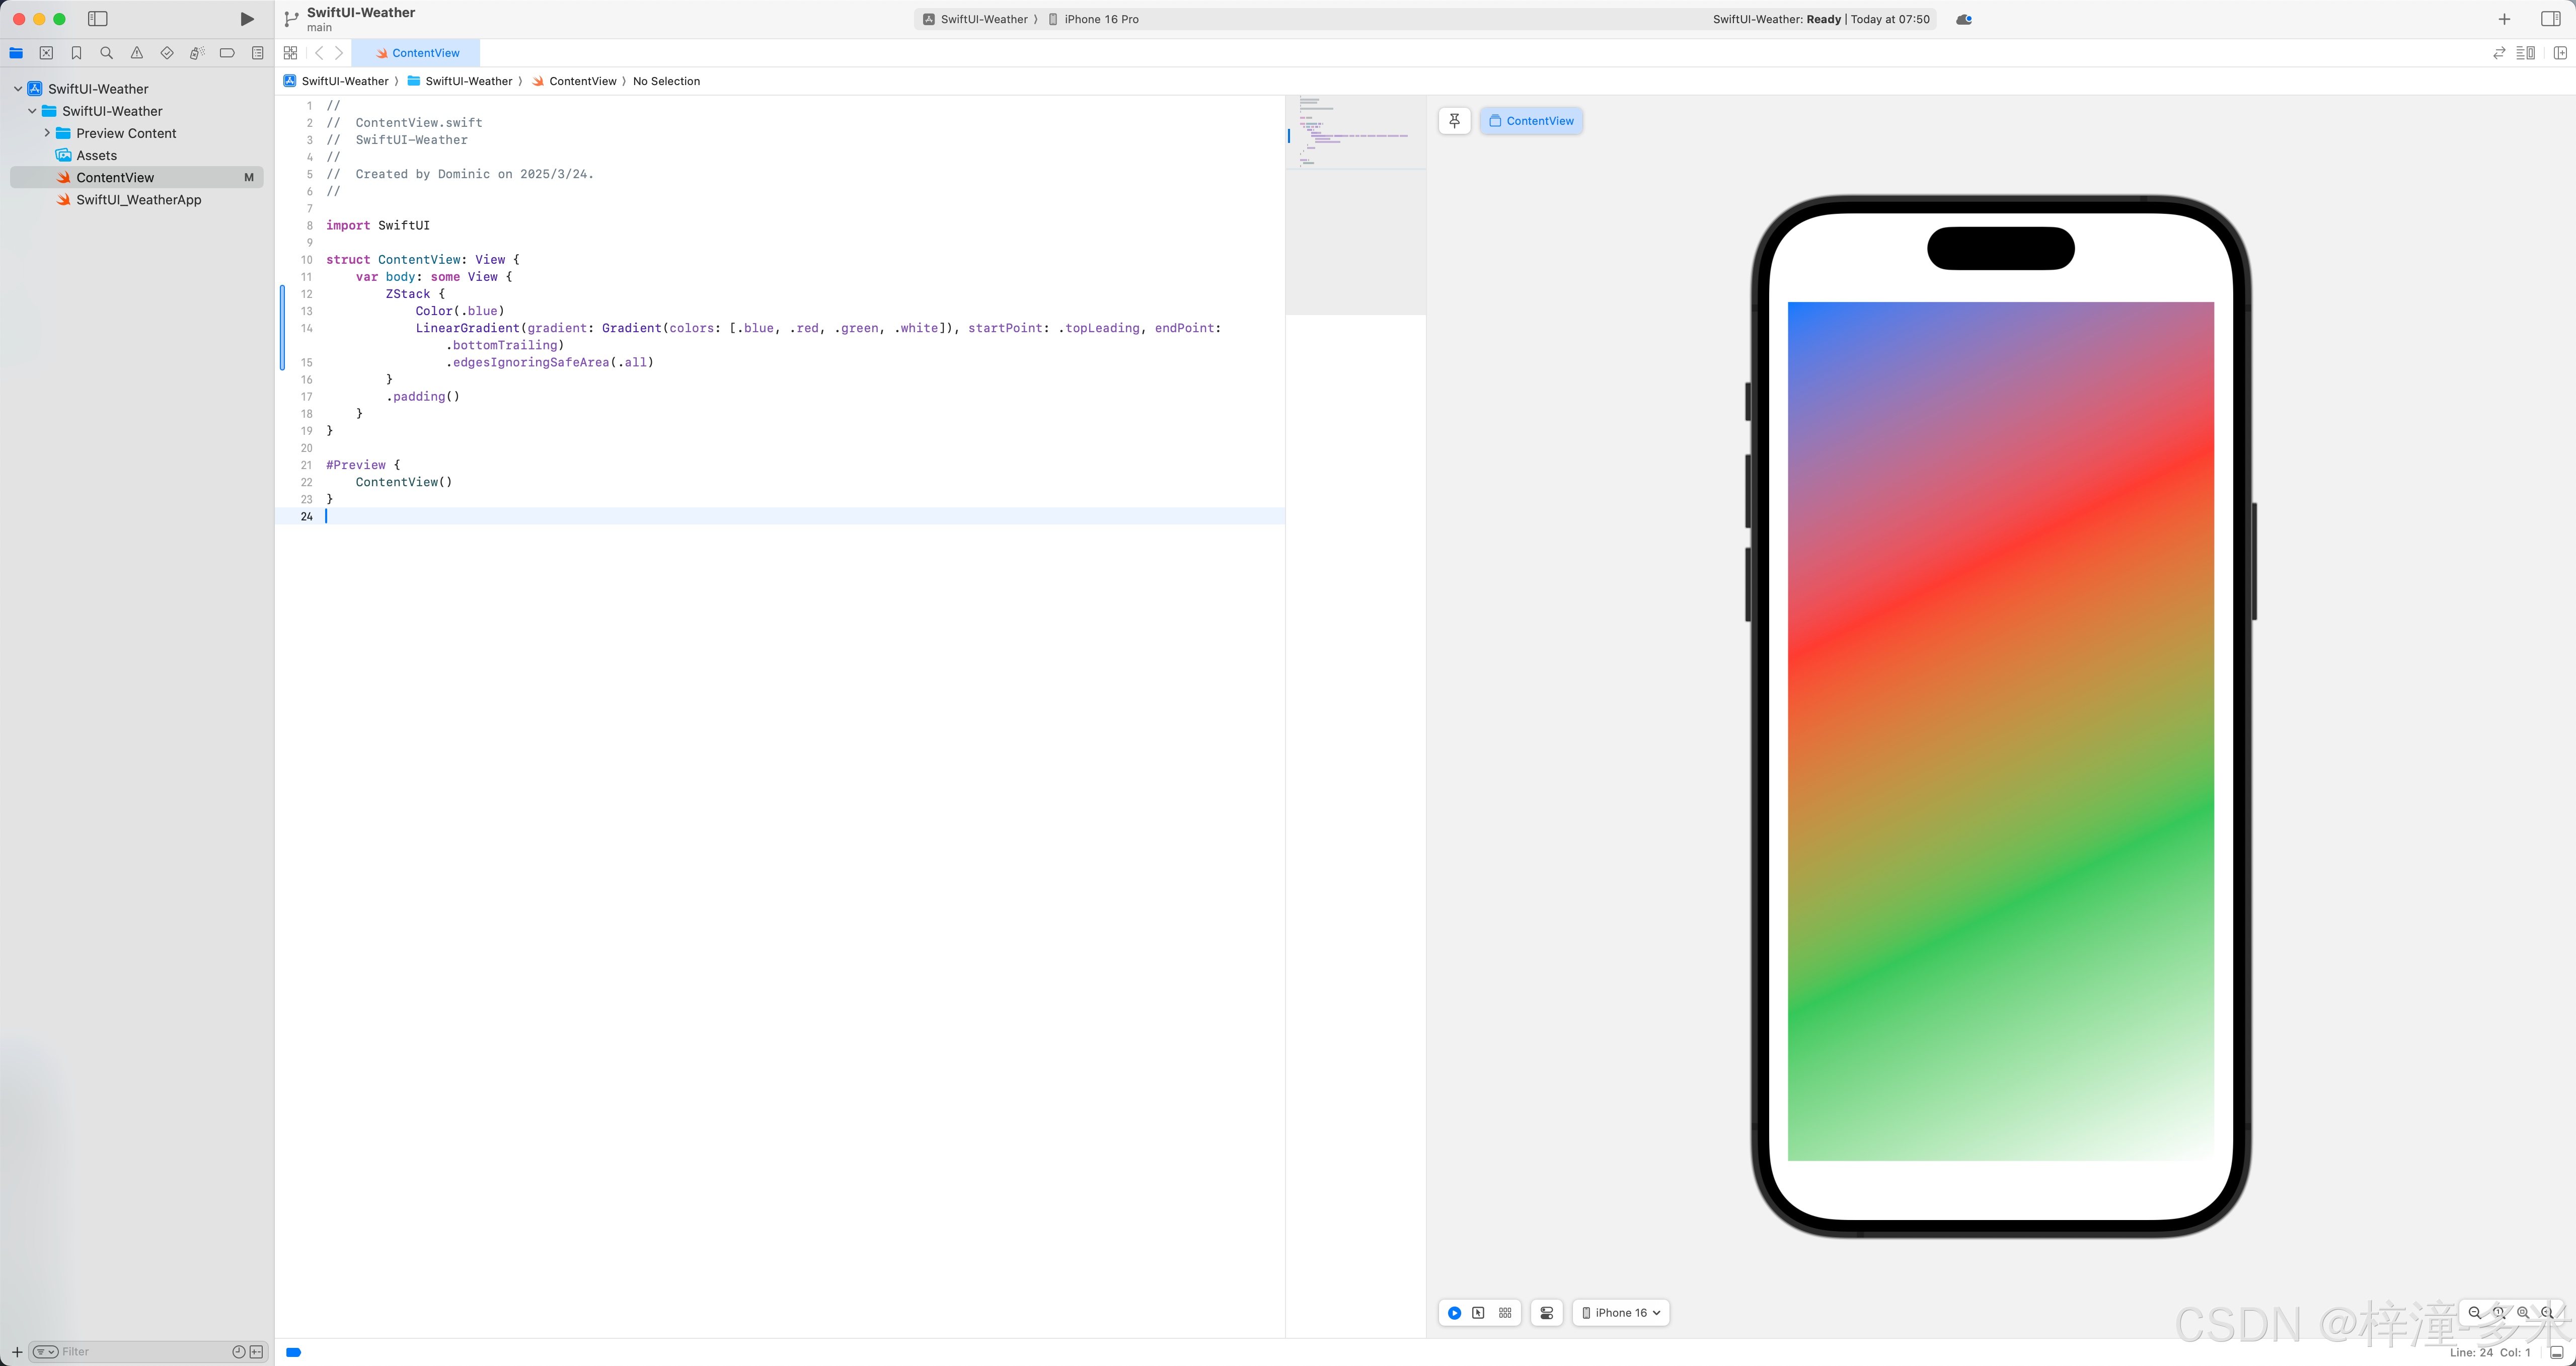
Task: Open the Bookmark navigator
Action: [x=76, y=53]
